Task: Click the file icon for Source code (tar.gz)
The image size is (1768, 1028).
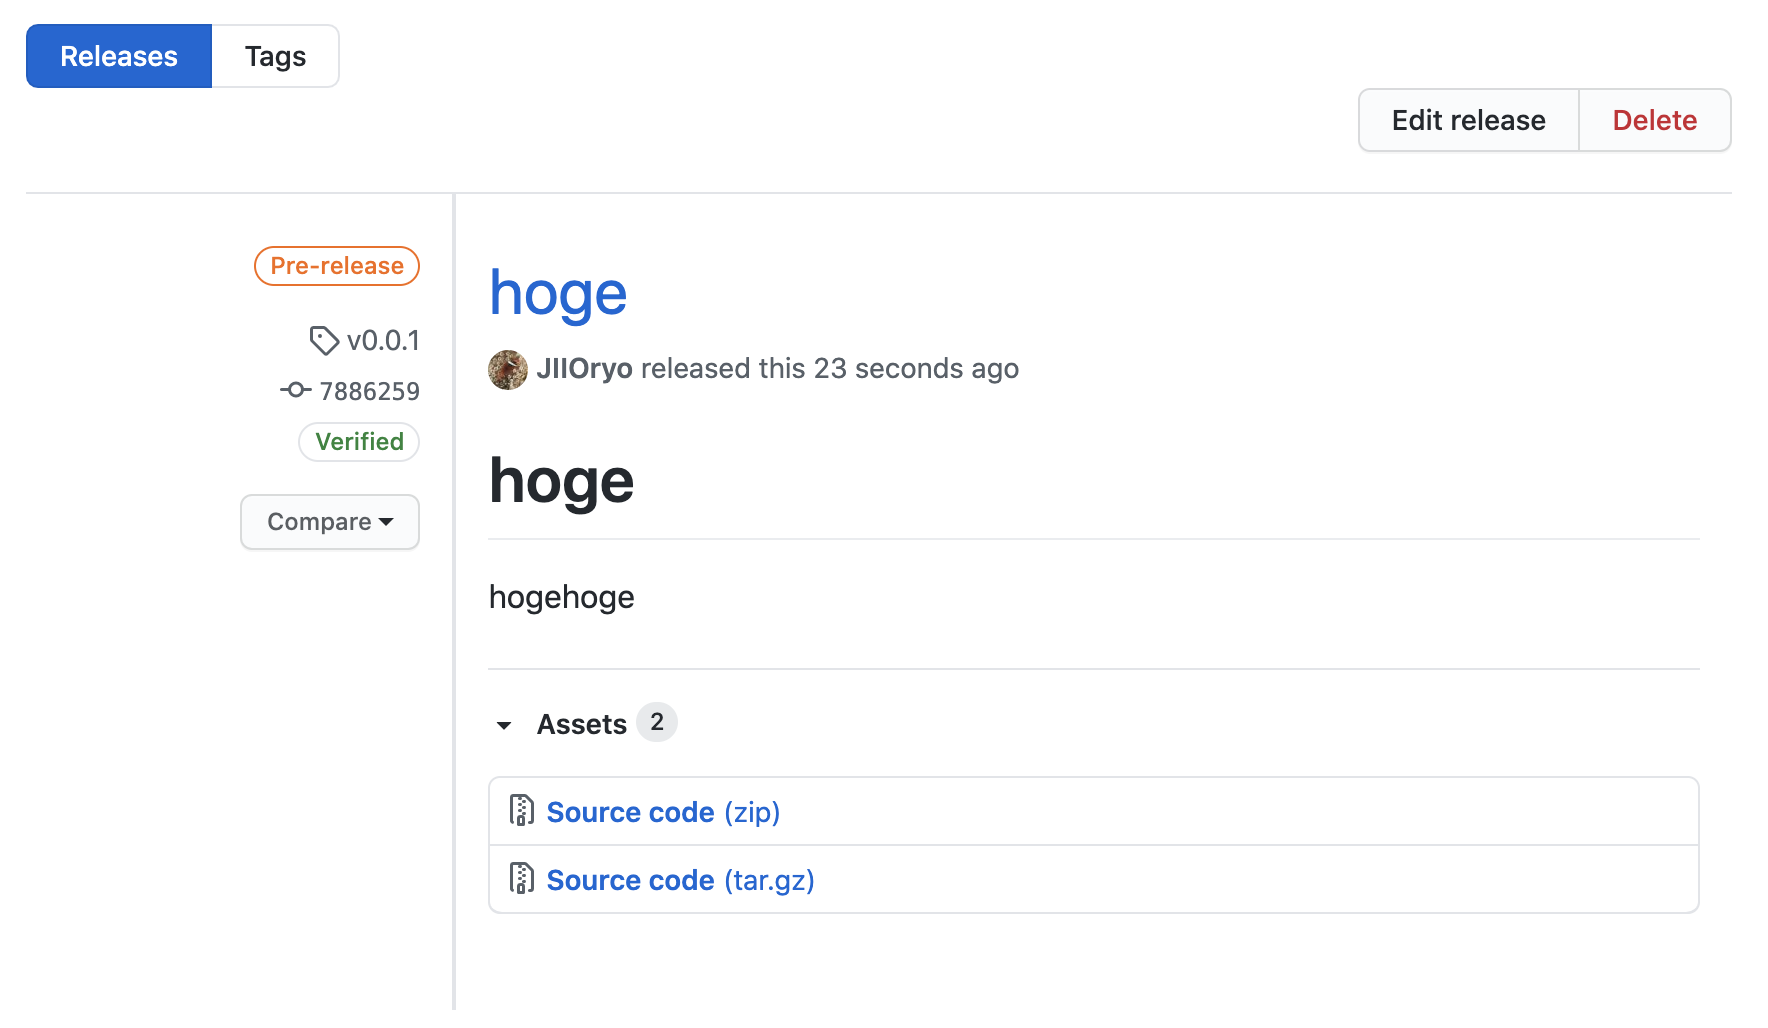Action: point(521,879)
